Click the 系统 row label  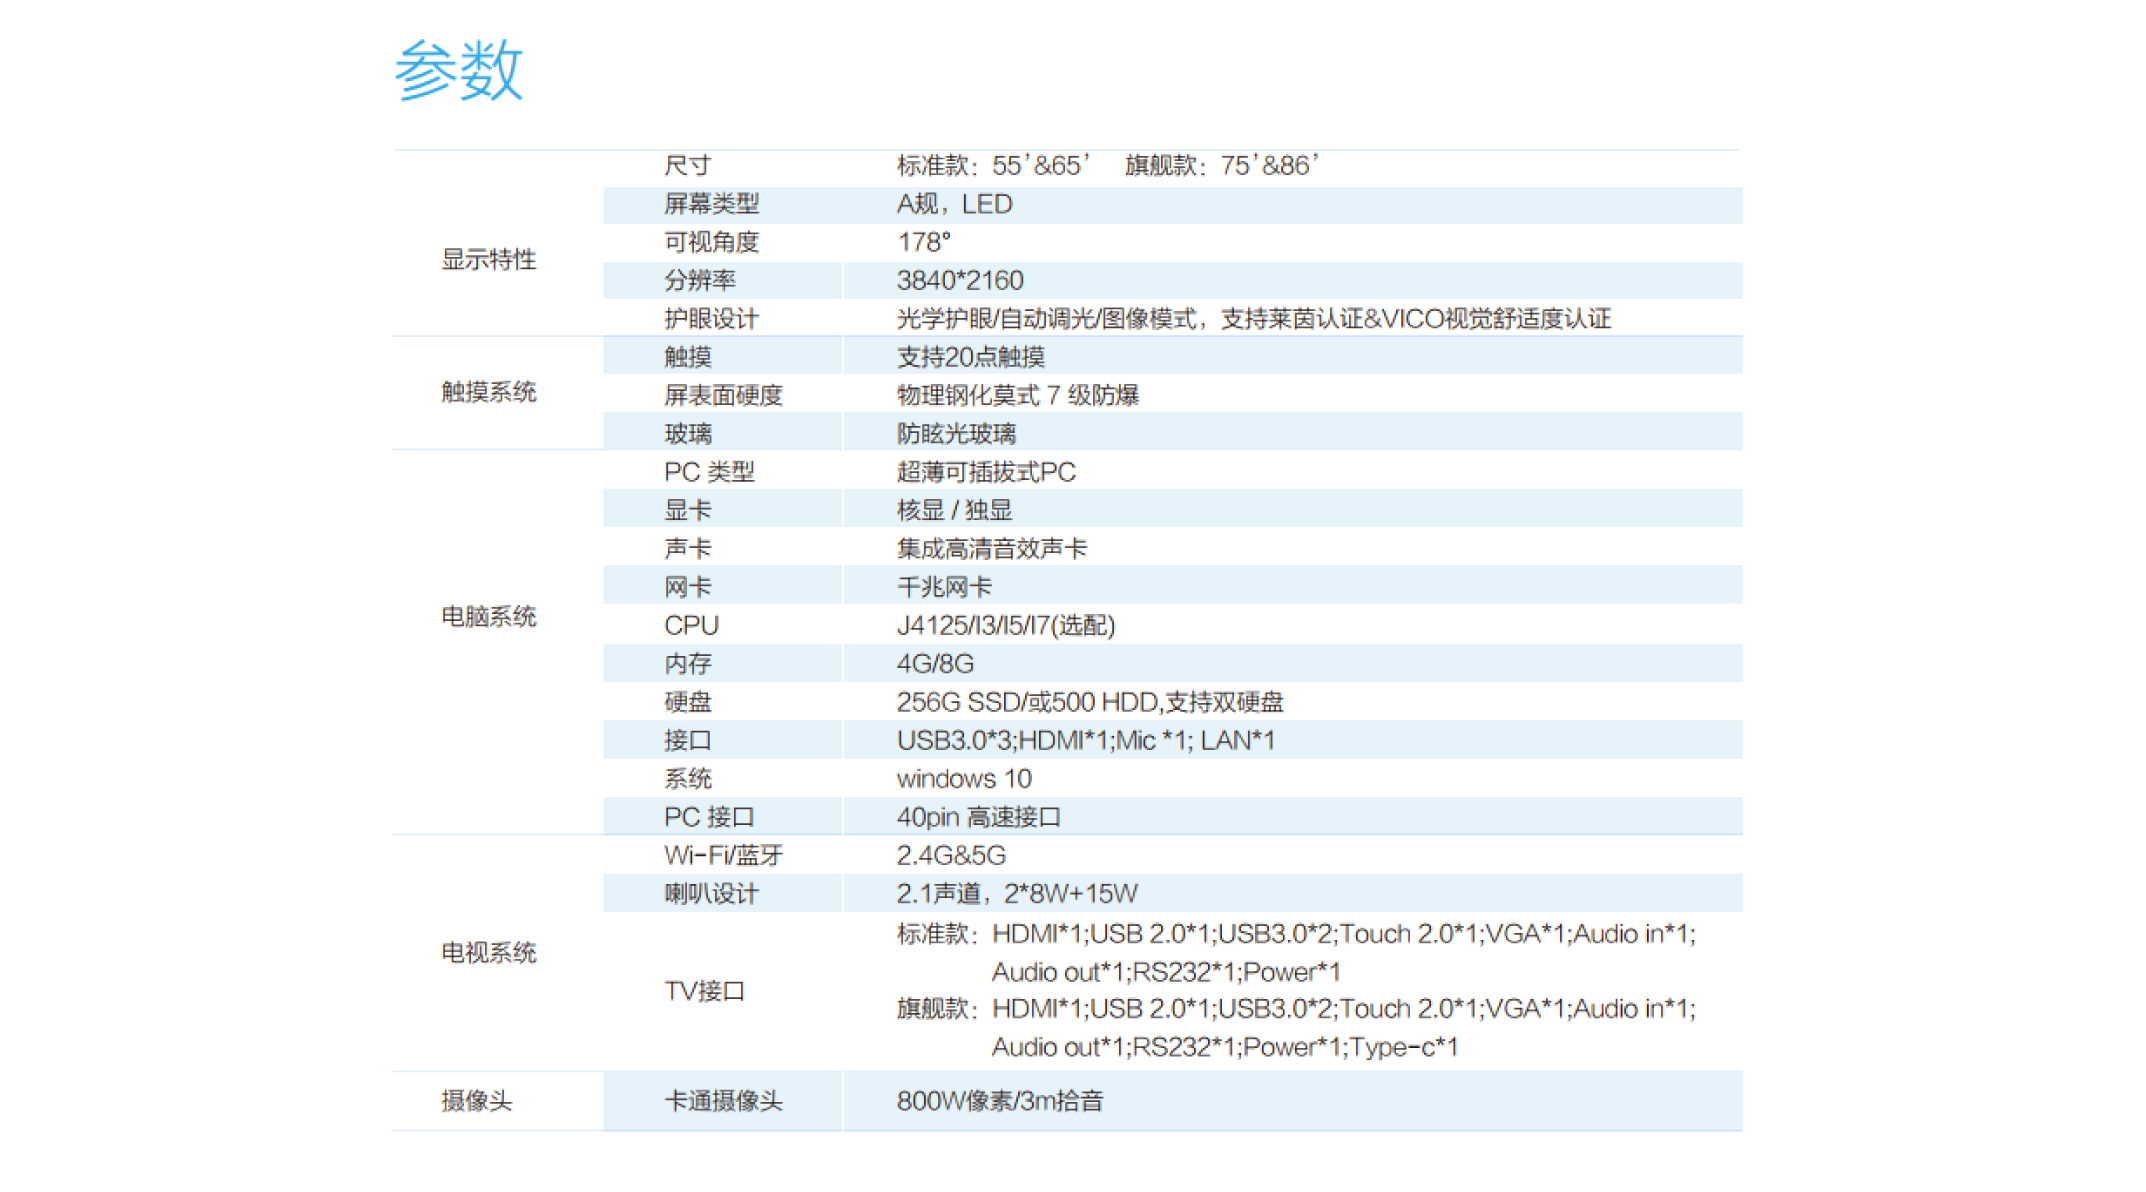tap(688, 779)
